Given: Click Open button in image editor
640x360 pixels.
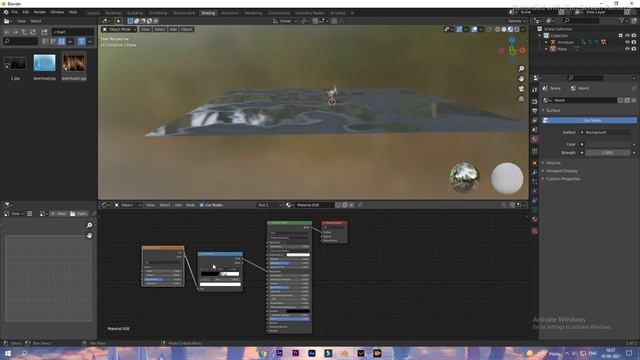Looking at the screenshot, I should click(x=78, y=213).
